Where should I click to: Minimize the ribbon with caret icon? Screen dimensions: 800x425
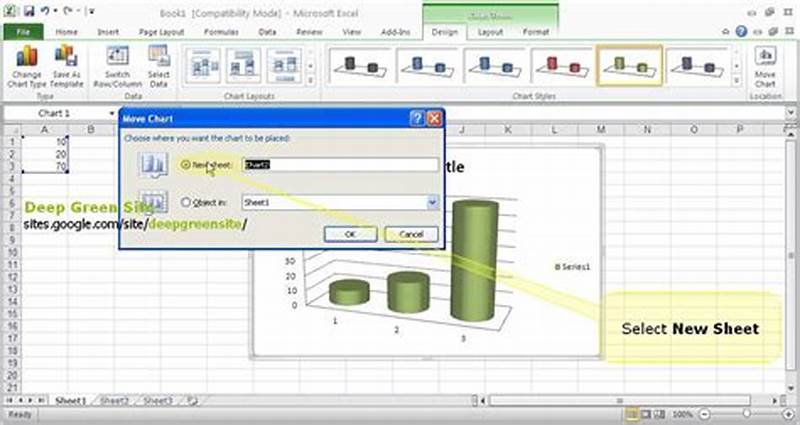click(725, 32)
